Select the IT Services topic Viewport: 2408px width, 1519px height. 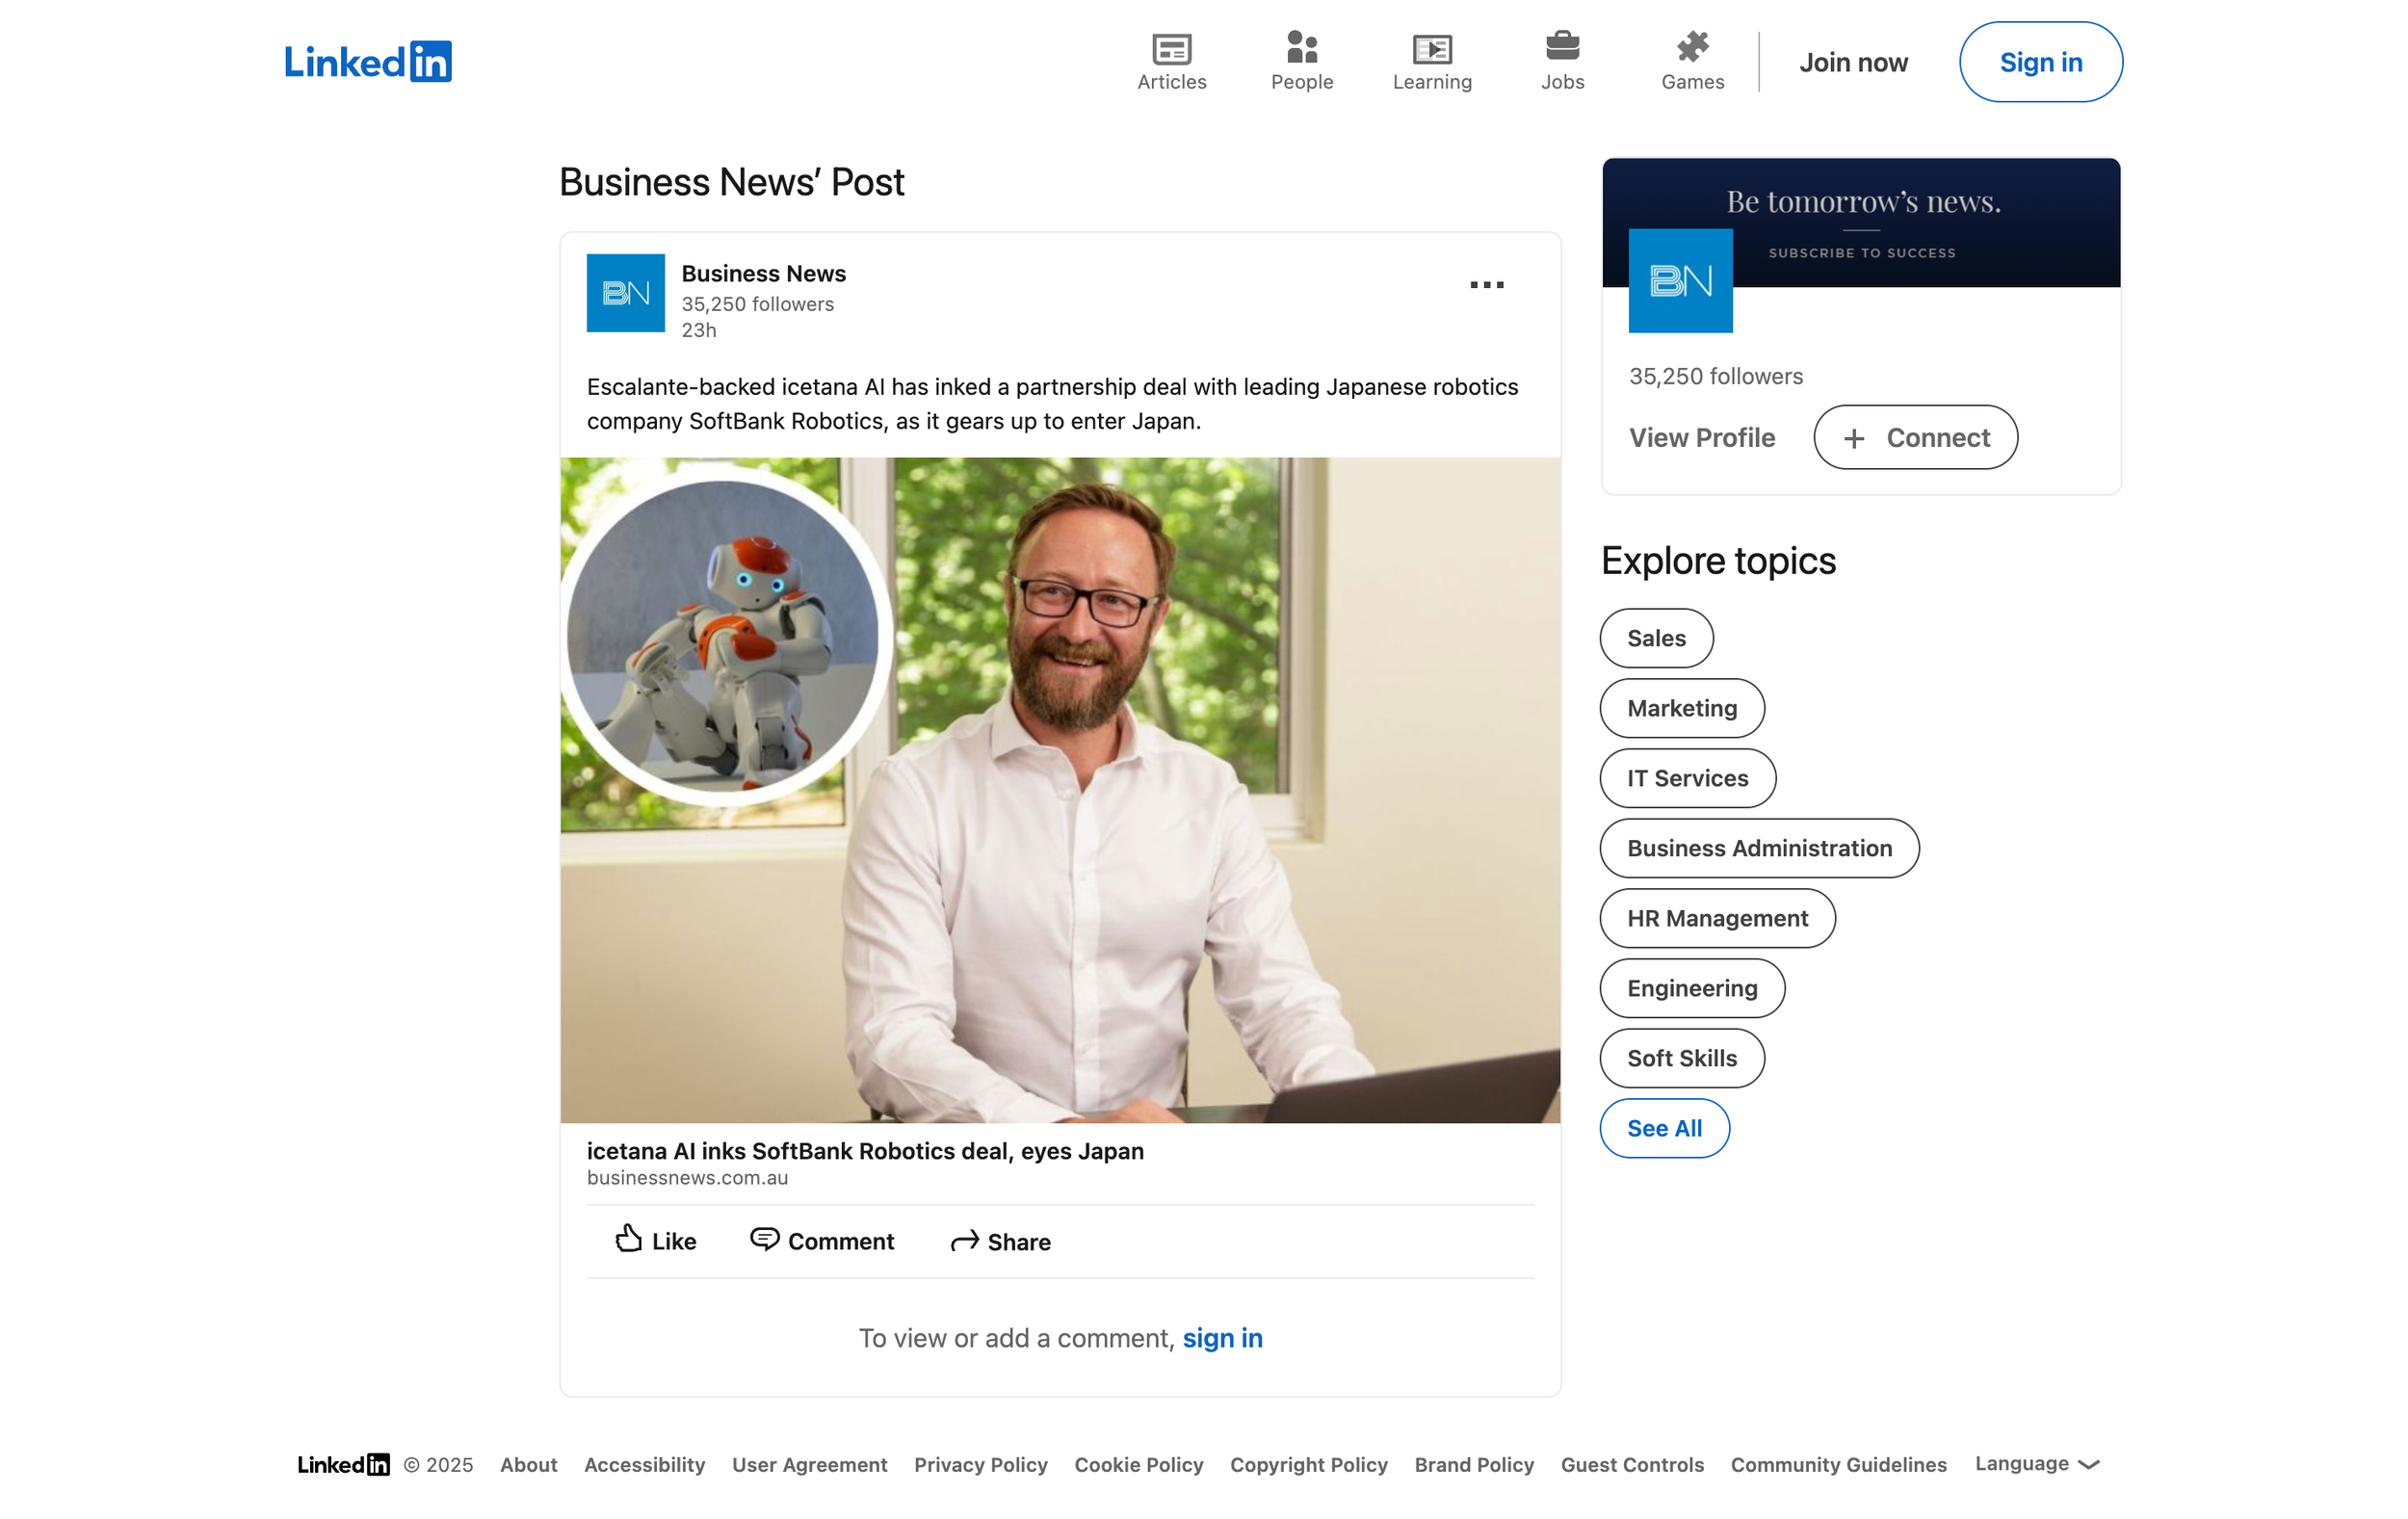1687,778
